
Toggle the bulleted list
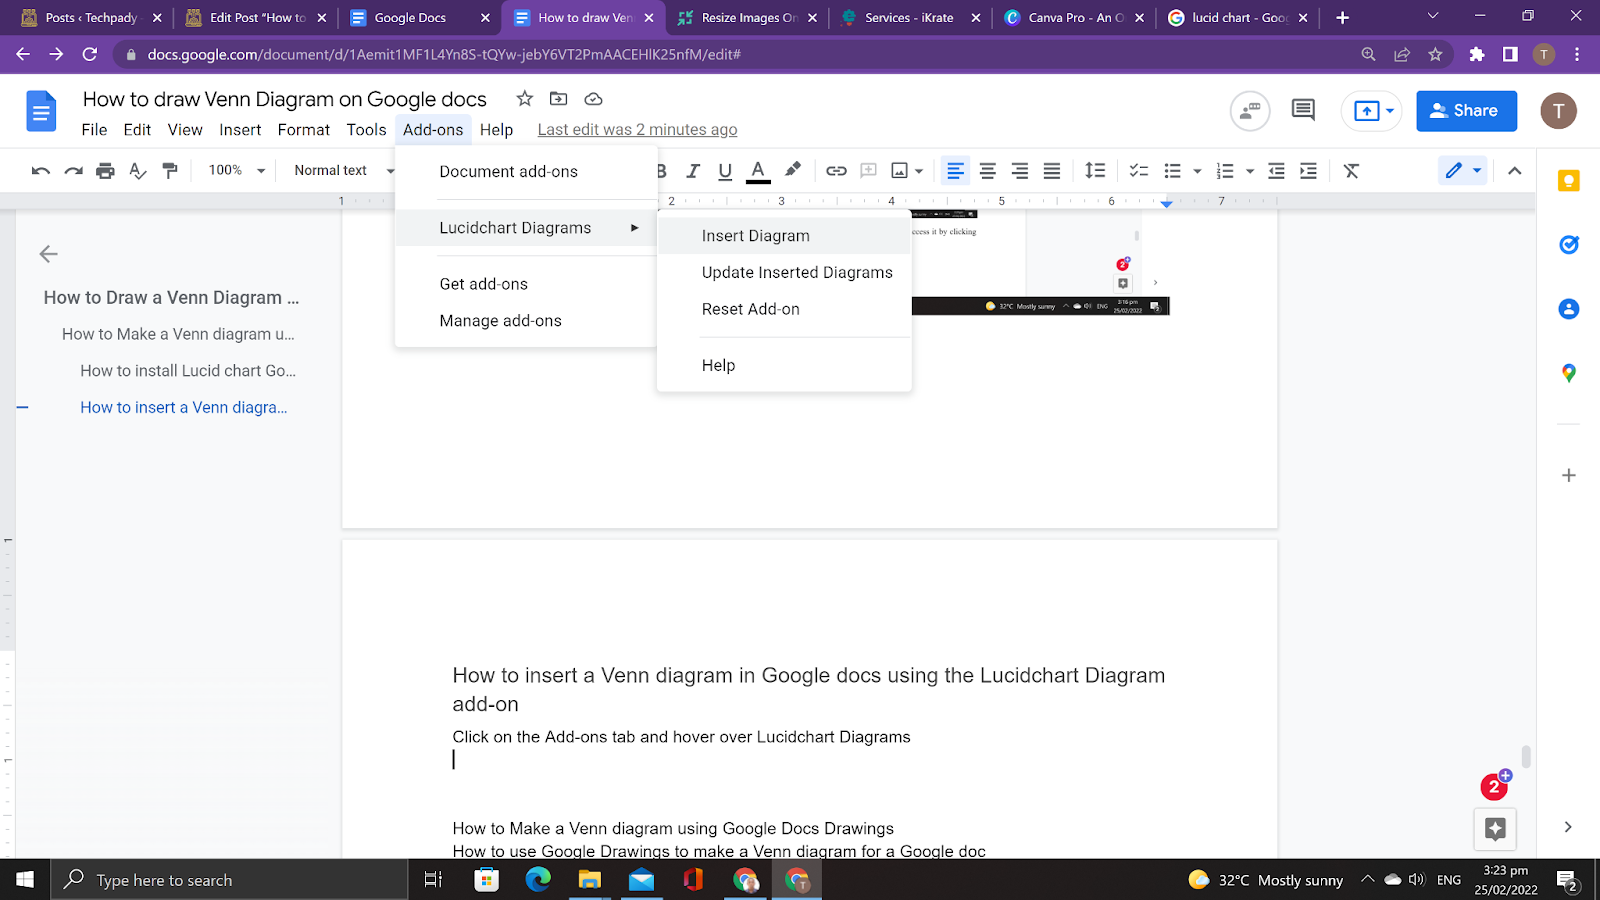1173,171
